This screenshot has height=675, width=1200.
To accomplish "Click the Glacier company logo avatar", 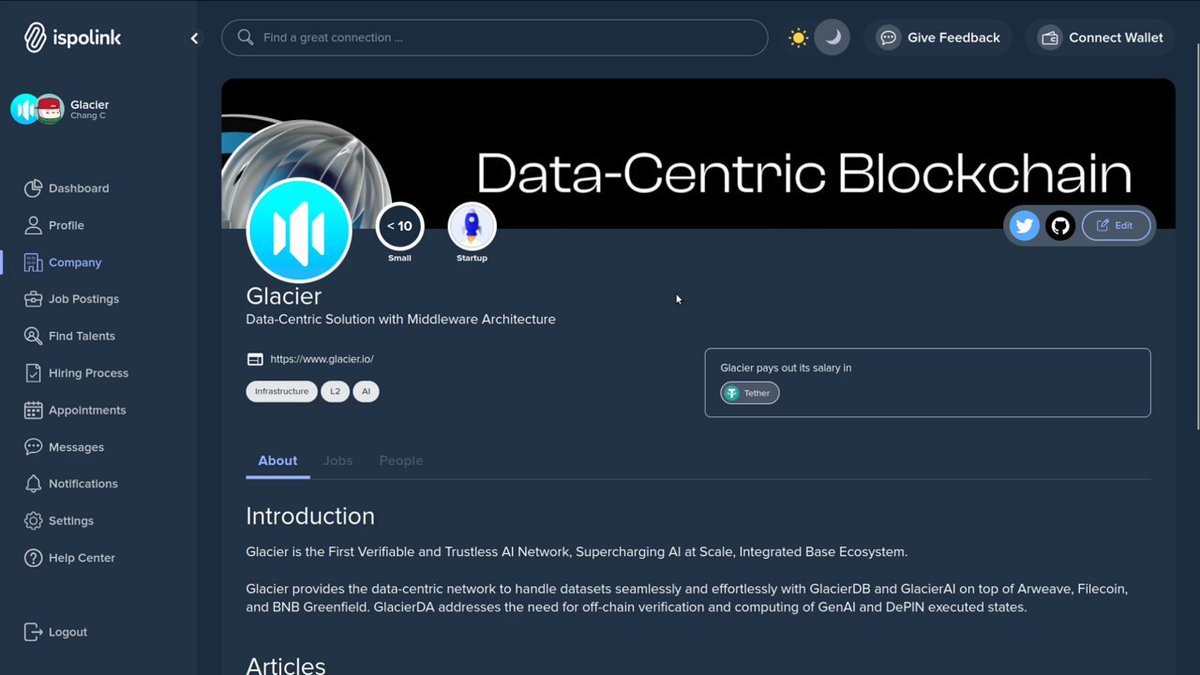I will click(299, 231).
